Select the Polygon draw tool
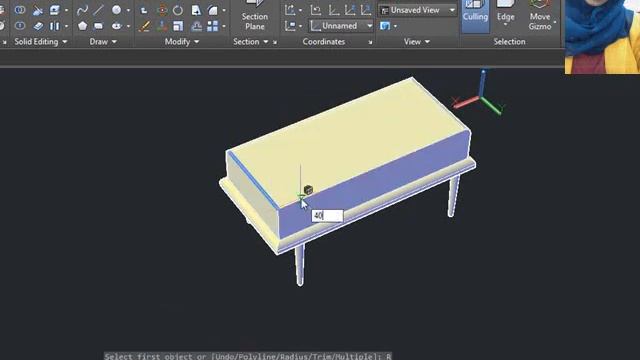This screenshot has width=640, height=360. click(82, 26)
